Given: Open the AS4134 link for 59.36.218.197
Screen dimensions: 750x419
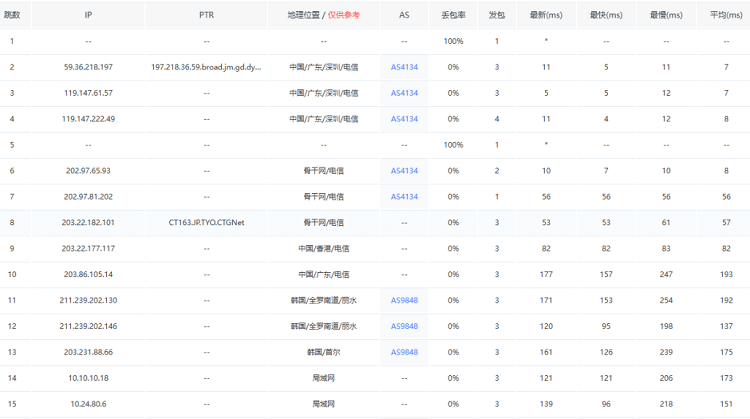Looking at the screenshot, I should coord(404,67).
